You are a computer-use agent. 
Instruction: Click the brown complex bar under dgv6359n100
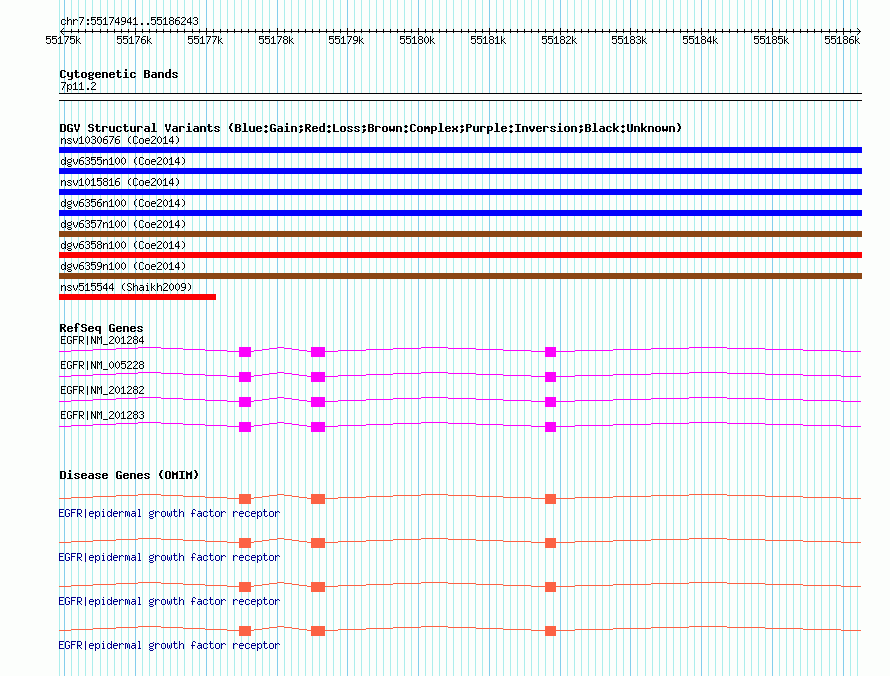(460, 276)
